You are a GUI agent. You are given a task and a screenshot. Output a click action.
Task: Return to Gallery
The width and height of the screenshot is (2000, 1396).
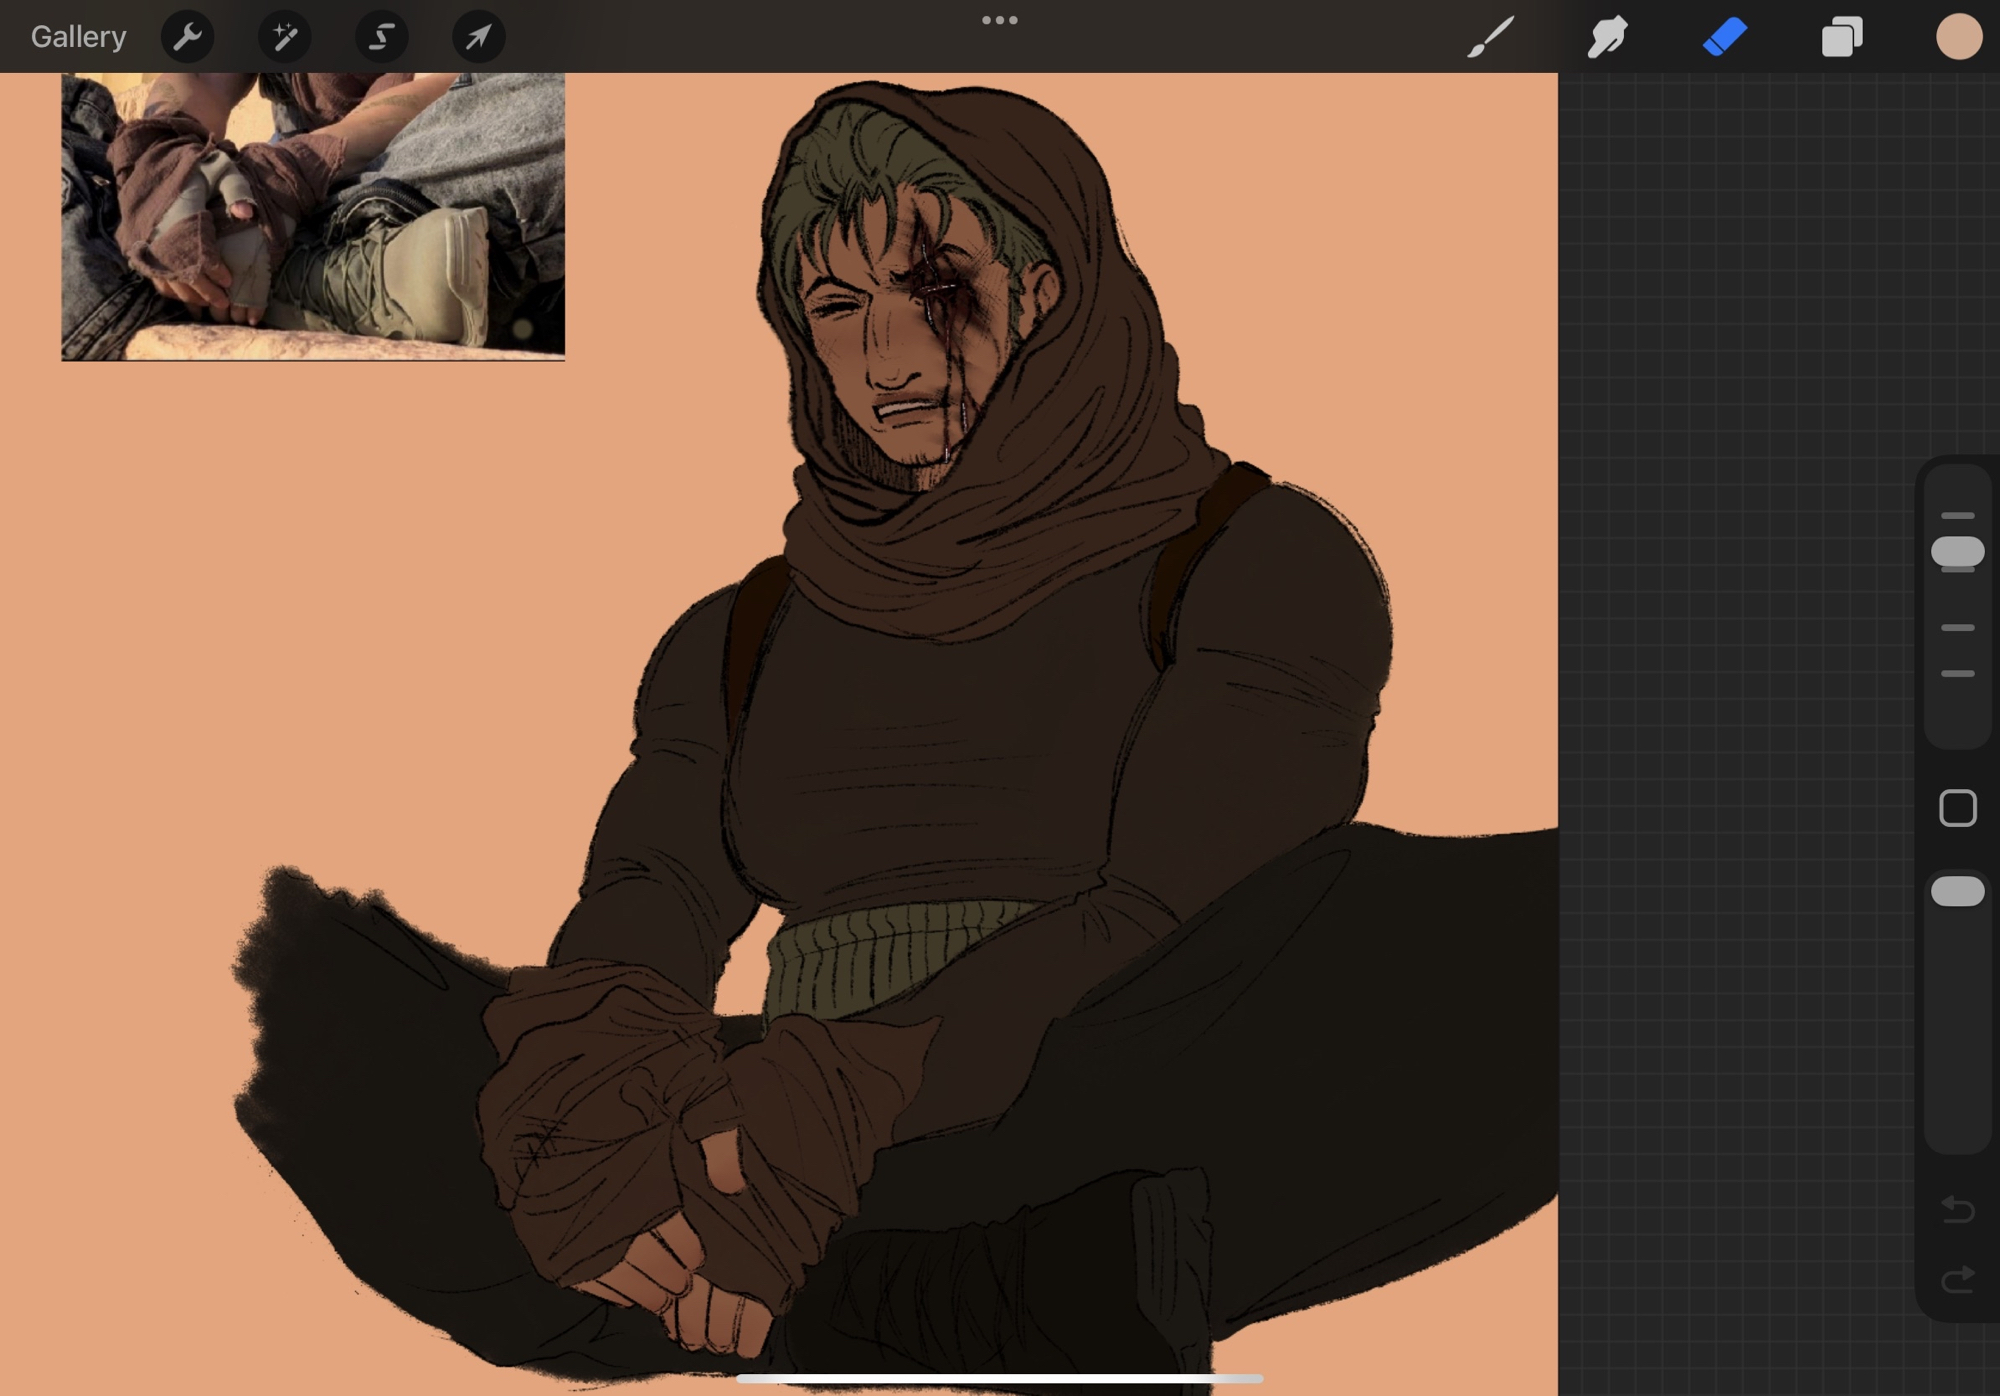click(x=78, y=37)
